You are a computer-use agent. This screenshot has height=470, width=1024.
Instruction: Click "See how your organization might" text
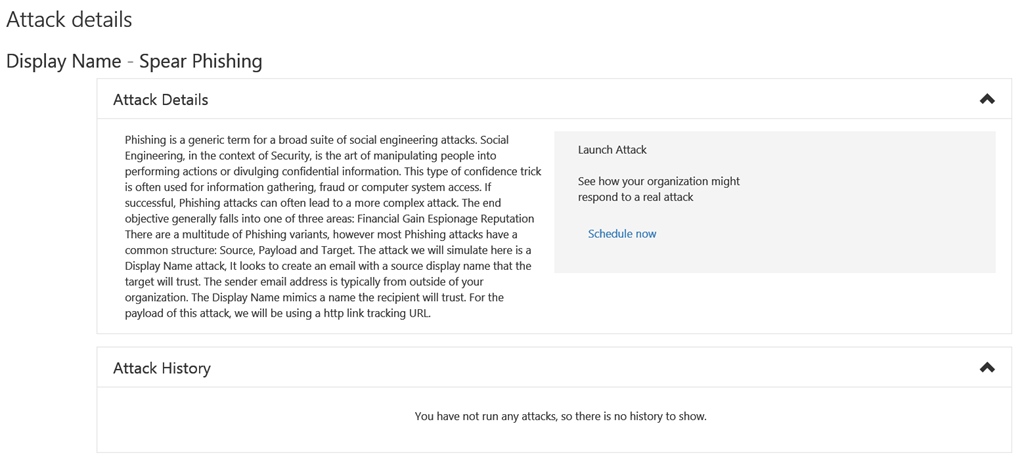tap(658, 181)
